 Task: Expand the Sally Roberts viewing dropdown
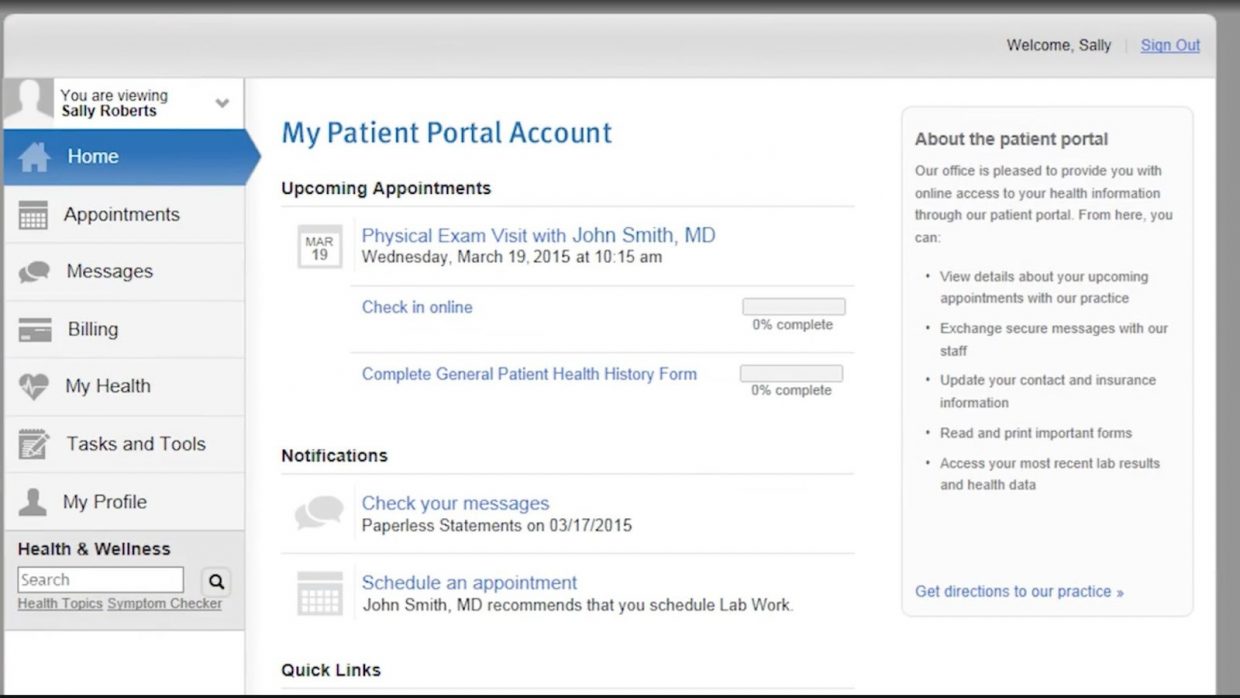[x=220, y=102]
